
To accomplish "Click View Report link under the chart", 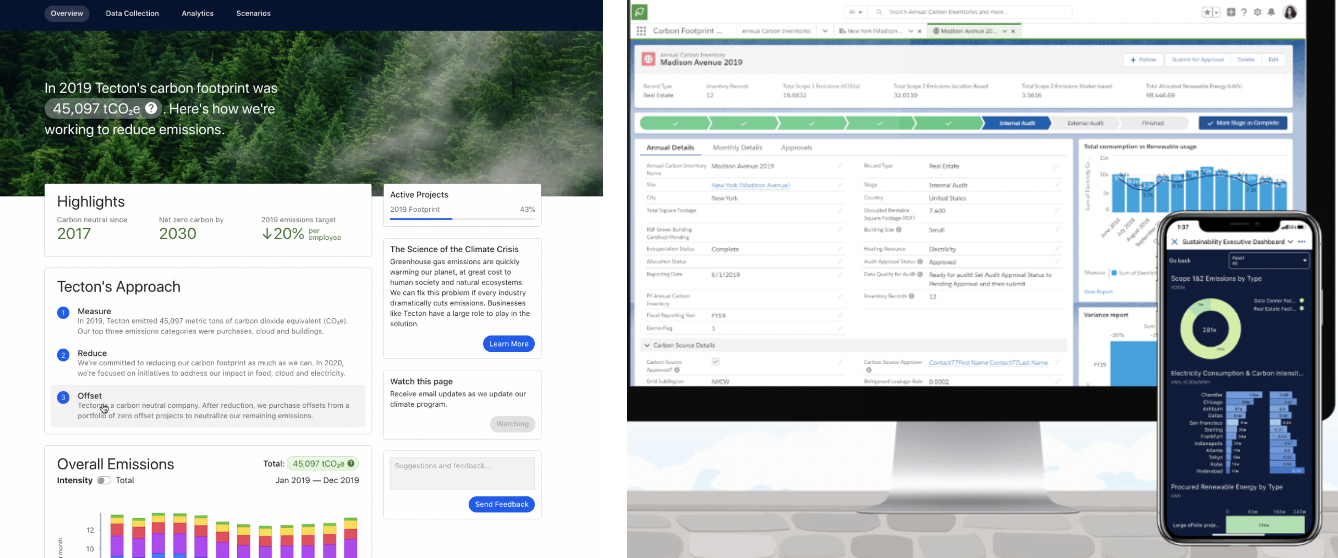I will tap(1096, 291).
